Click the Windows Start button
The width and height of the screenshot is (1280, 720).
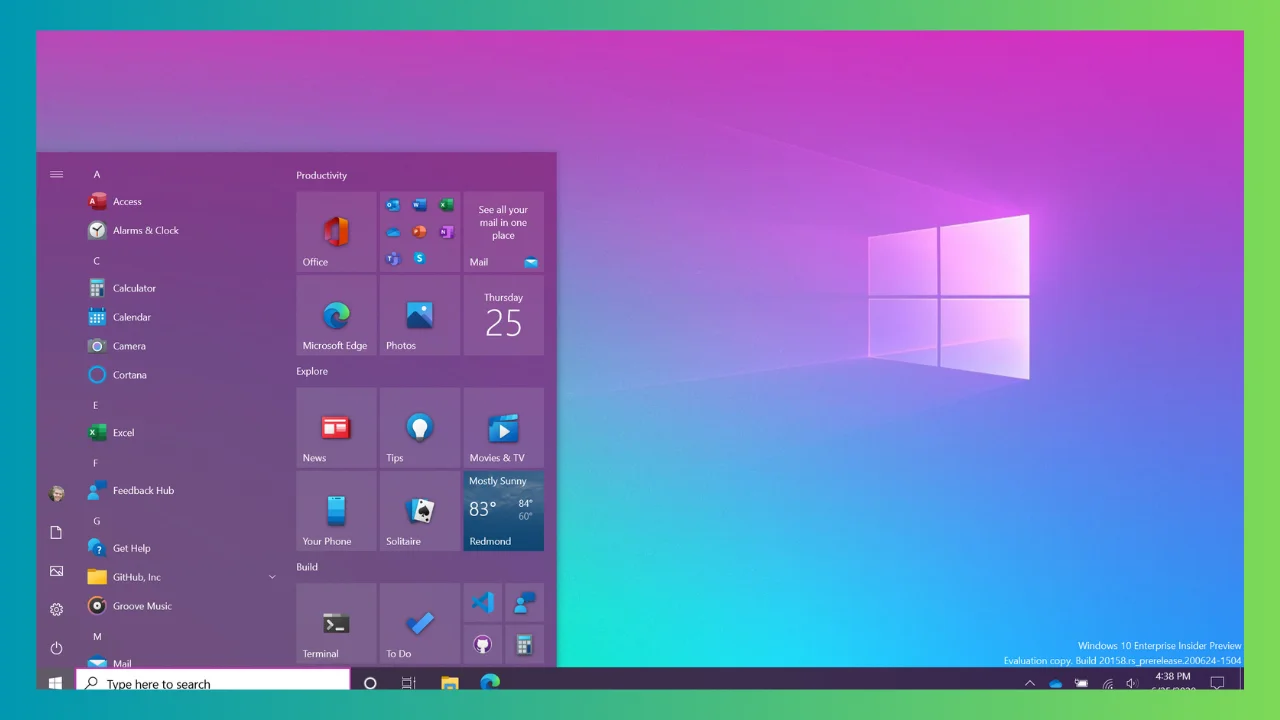coord(56,682)
